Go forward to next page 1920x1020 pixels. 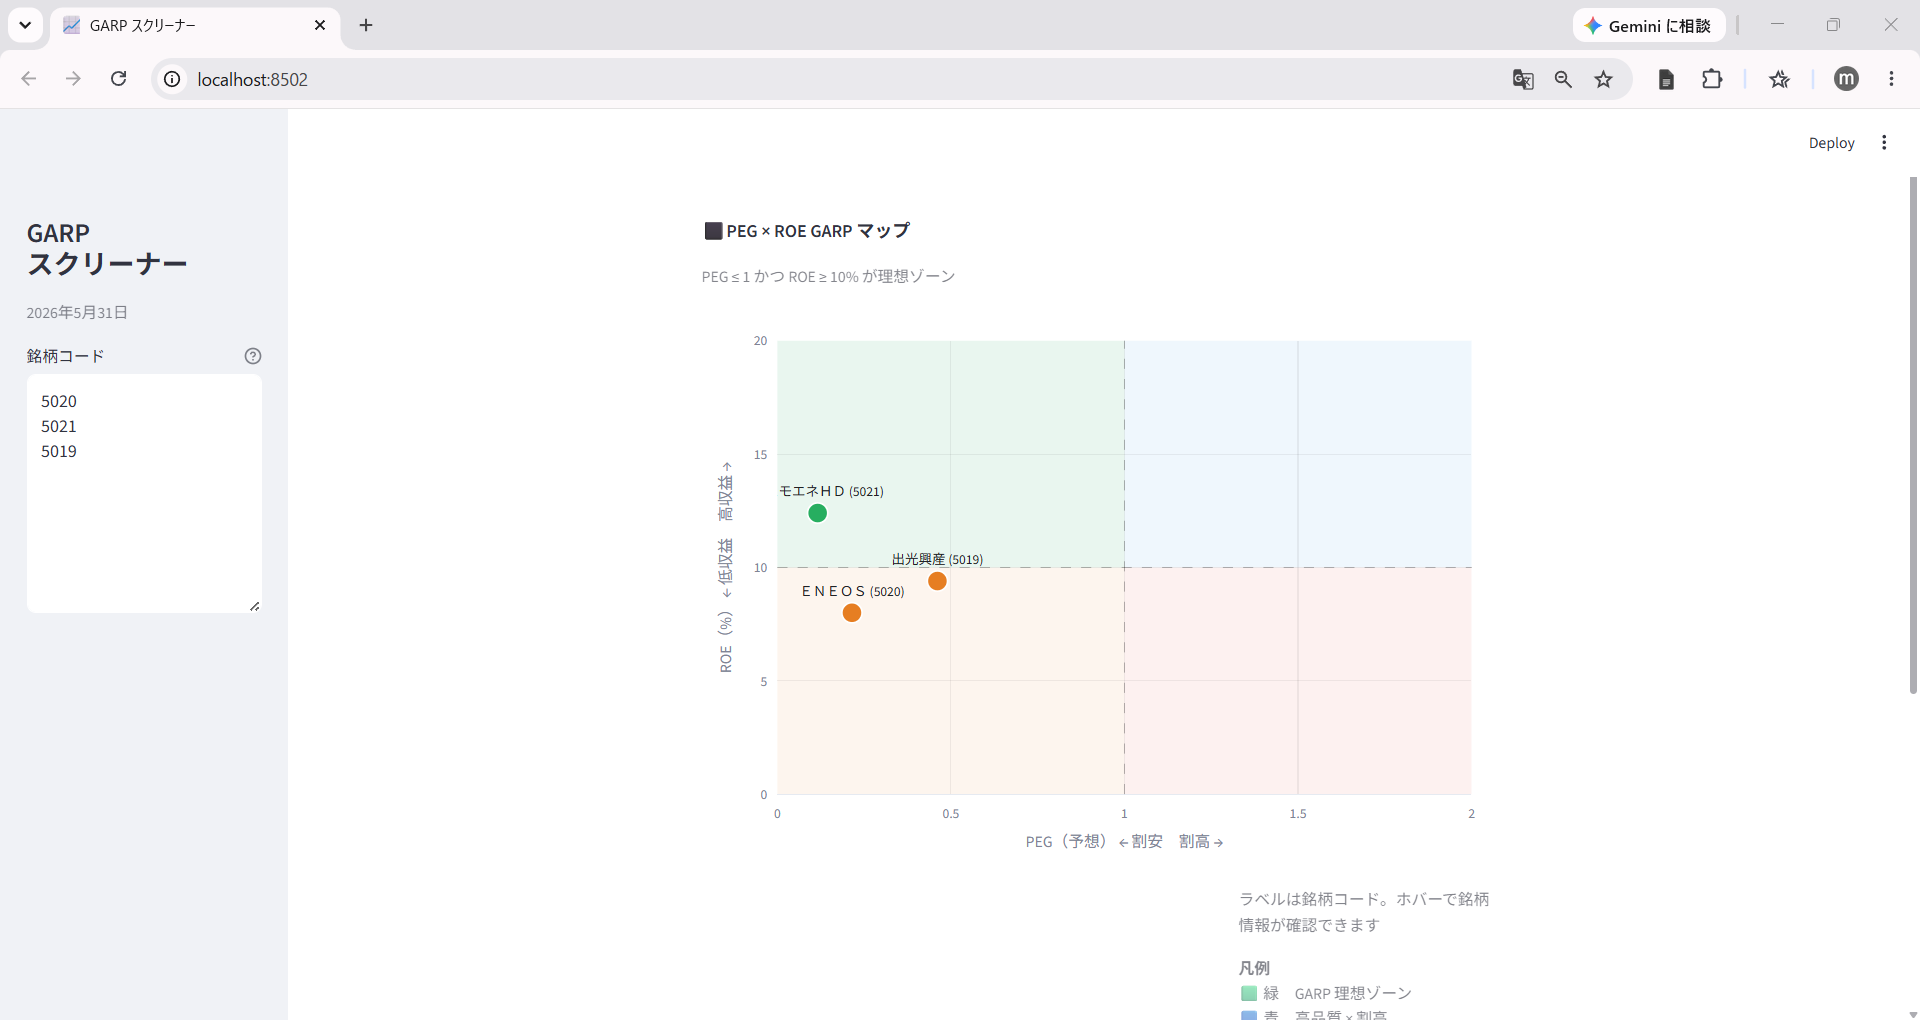click(73, 79)
